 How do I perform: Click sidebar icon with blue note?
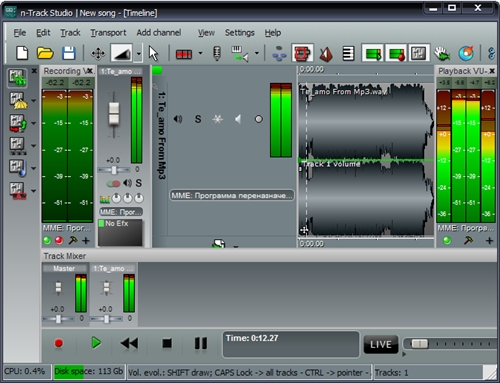(18, 168)
